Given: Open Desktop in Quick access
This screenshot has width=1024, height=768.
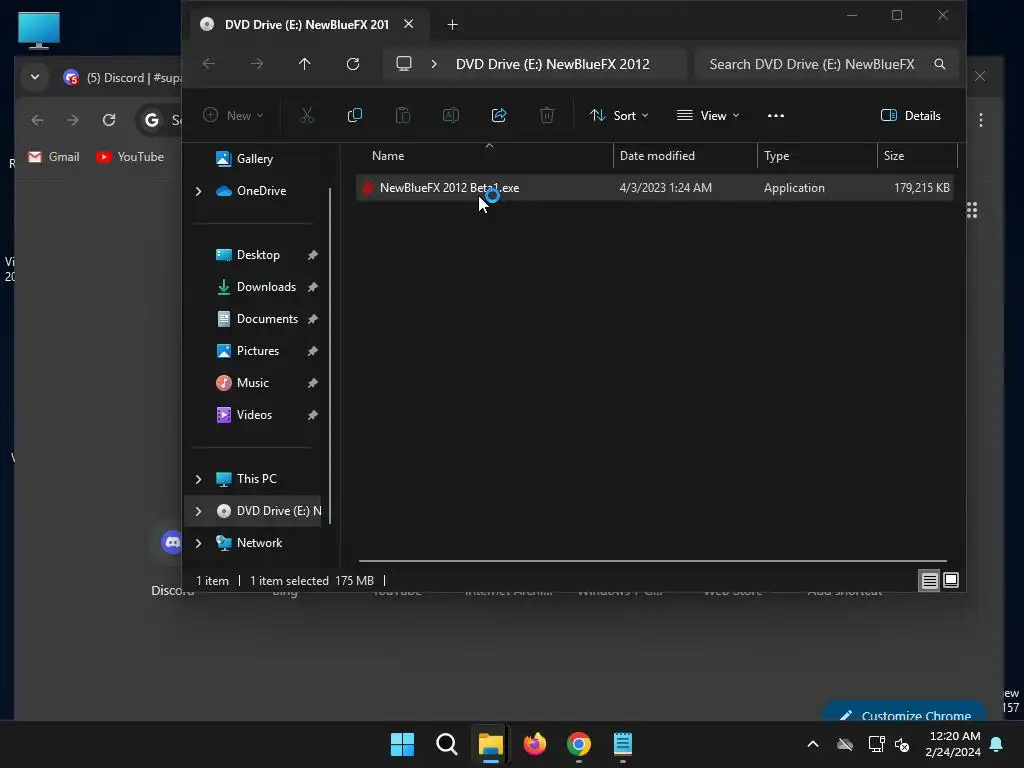Looking at the screenshot, I should (x=258, y=255).
